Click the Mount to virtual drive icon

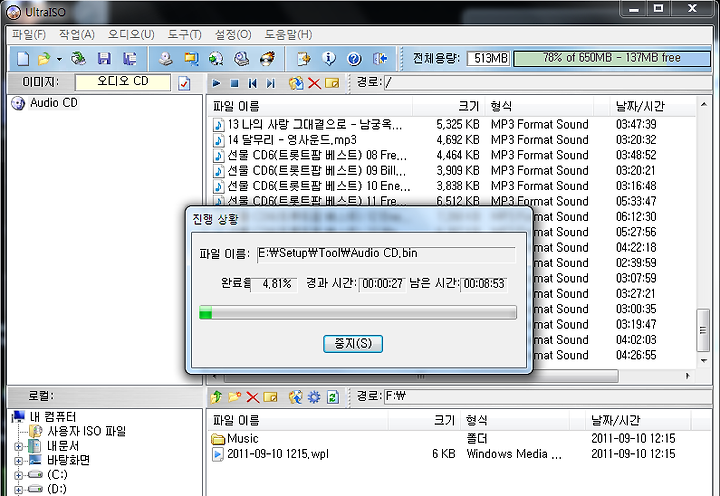(x=242, y=59)
